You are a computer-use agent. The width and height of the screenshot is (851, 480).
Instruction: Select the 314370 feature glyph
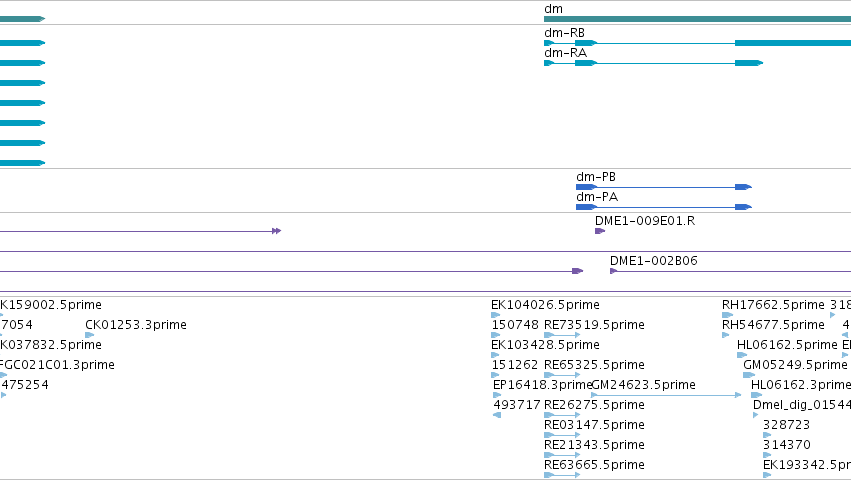pyautogui.click(x=767, y=455)
